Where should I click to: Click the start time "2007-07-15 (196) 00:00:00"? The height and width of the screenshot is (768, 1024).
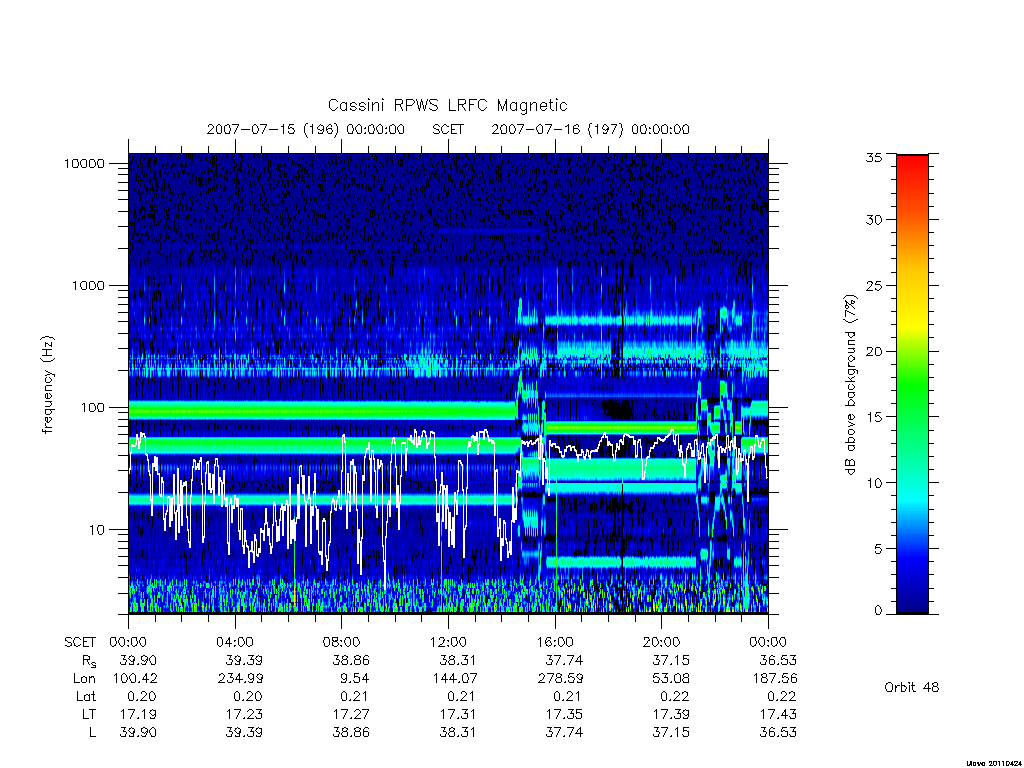[x=306, y=129]
